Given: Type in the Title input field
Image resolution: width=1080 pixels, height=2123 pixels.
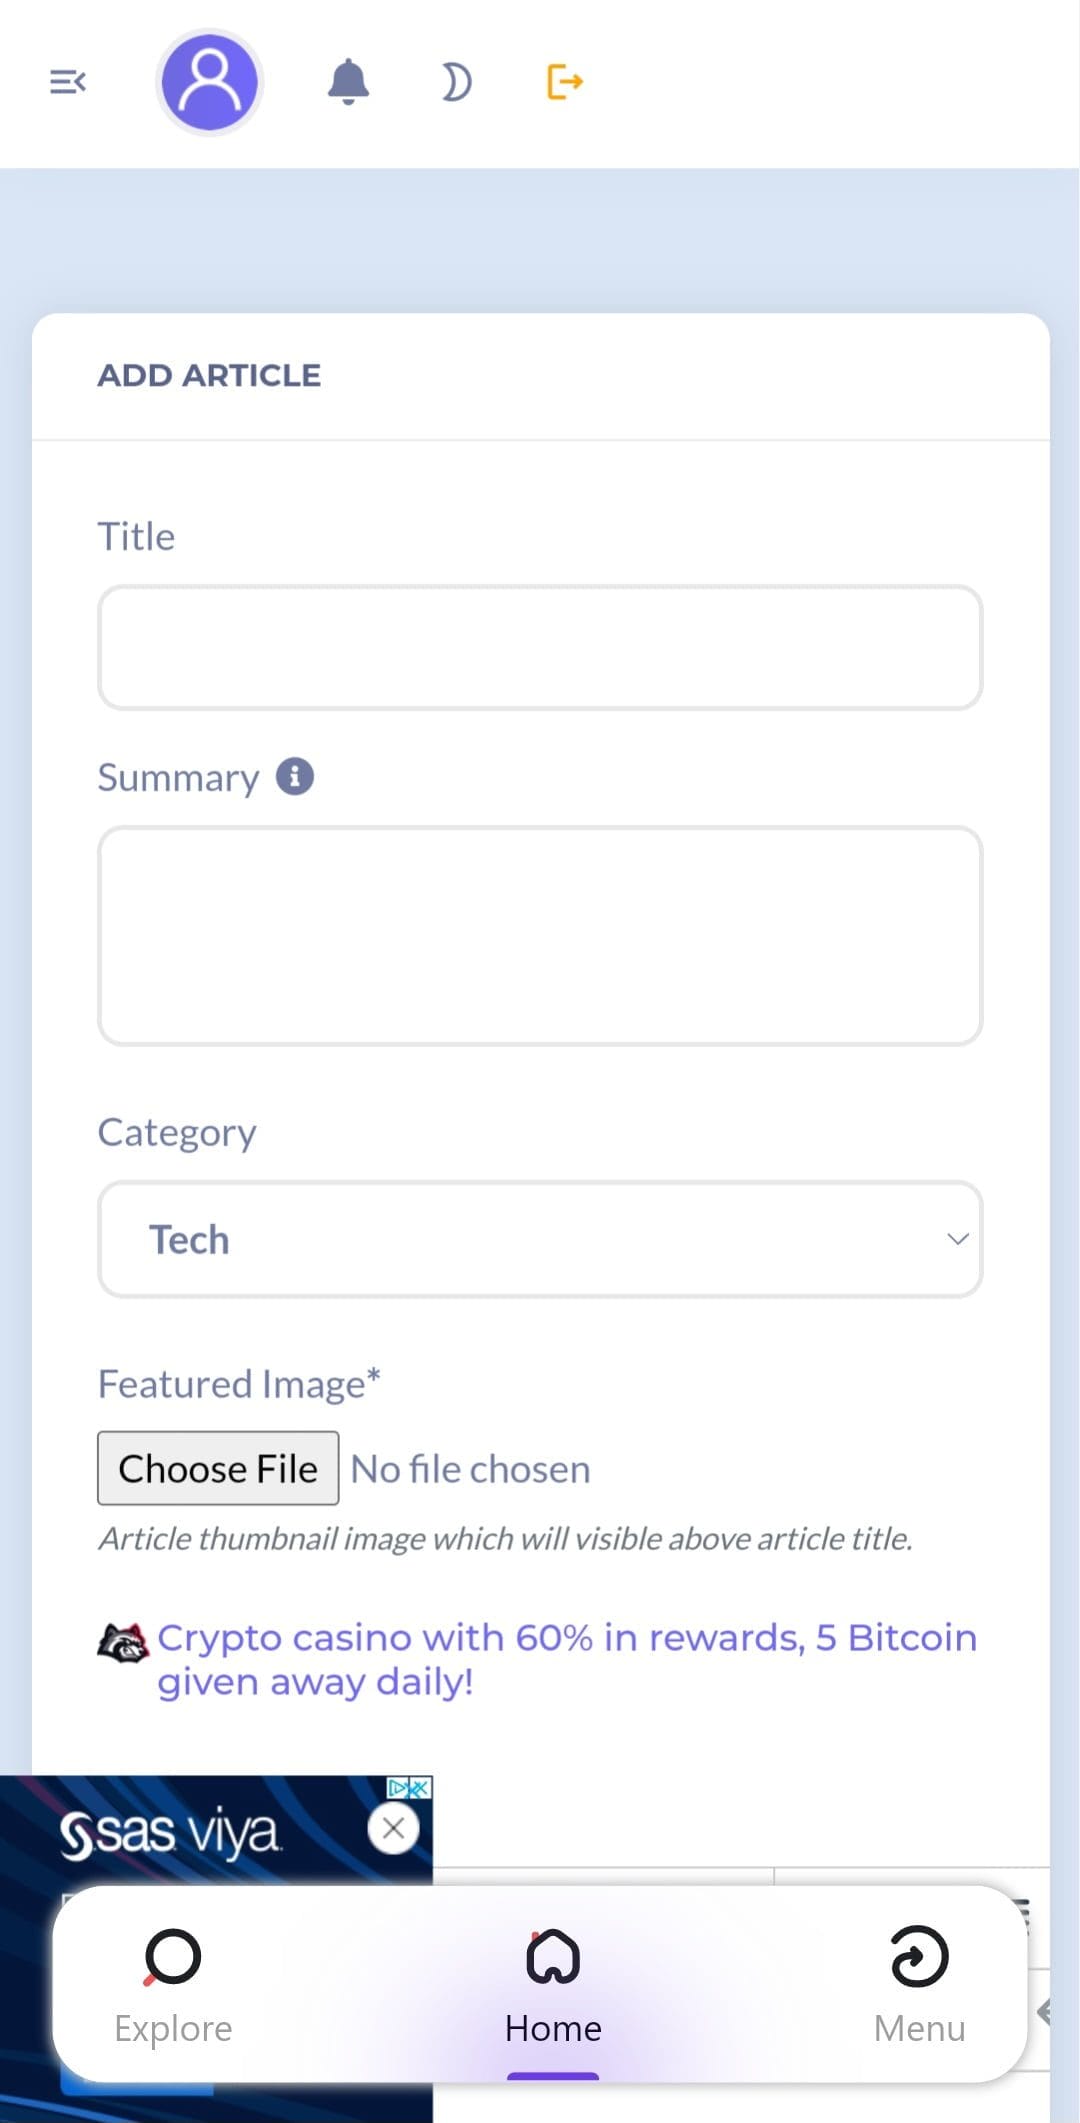Looking at the screenshot, I should tap(540, 648).
